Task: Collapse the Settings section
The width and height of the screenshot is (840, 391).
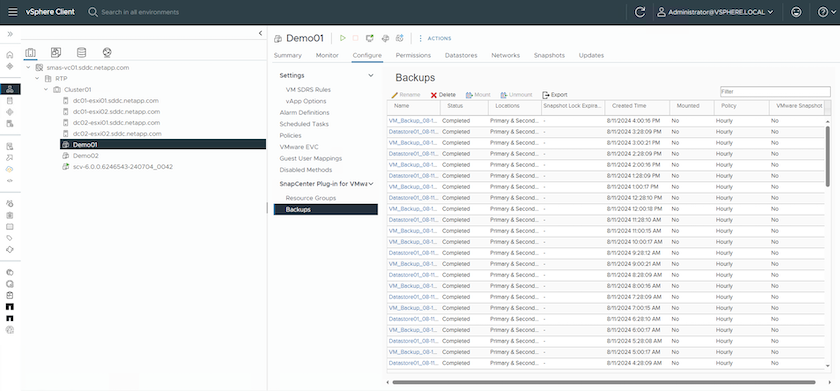Action: [370, 76]
